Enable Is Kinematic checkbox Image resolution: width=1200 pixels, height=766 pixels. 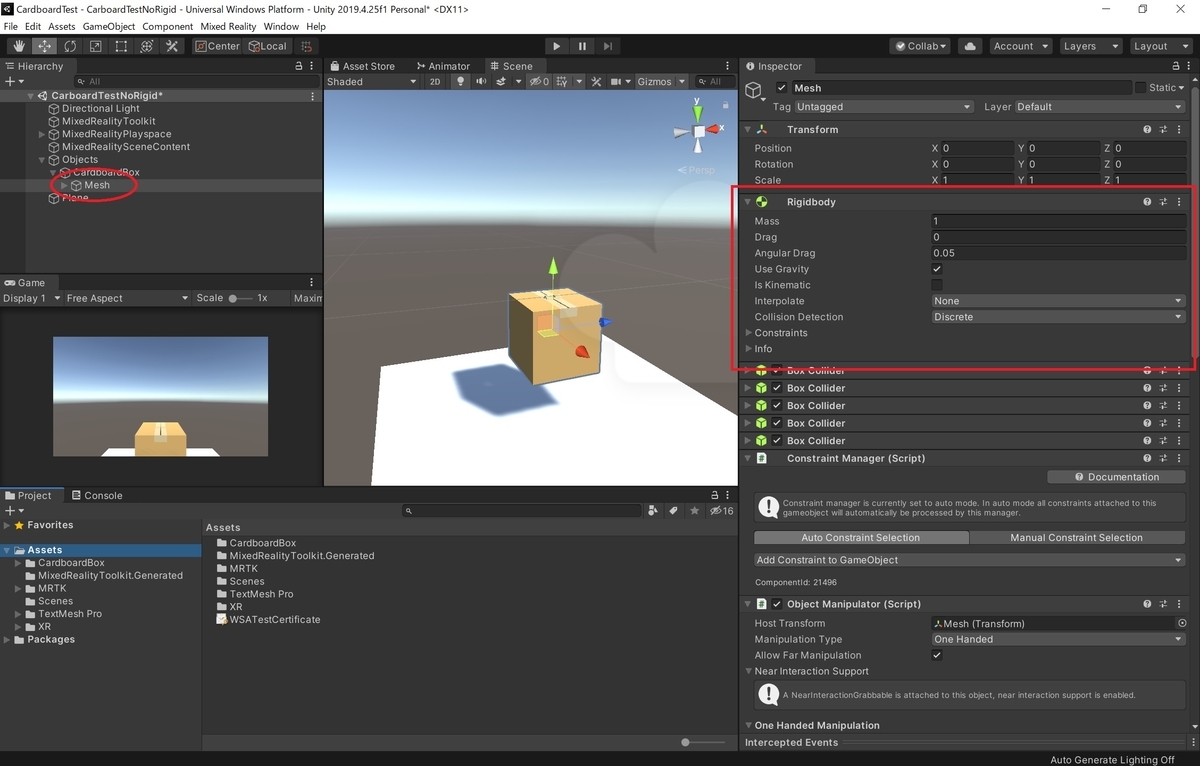point(937,285)
